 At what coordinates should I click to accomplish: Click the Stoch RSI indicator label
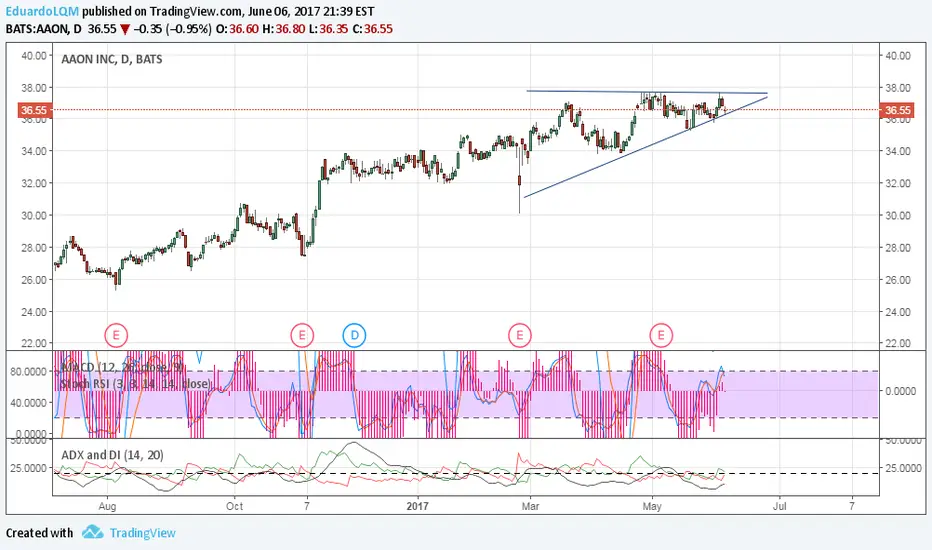point(136,384)
